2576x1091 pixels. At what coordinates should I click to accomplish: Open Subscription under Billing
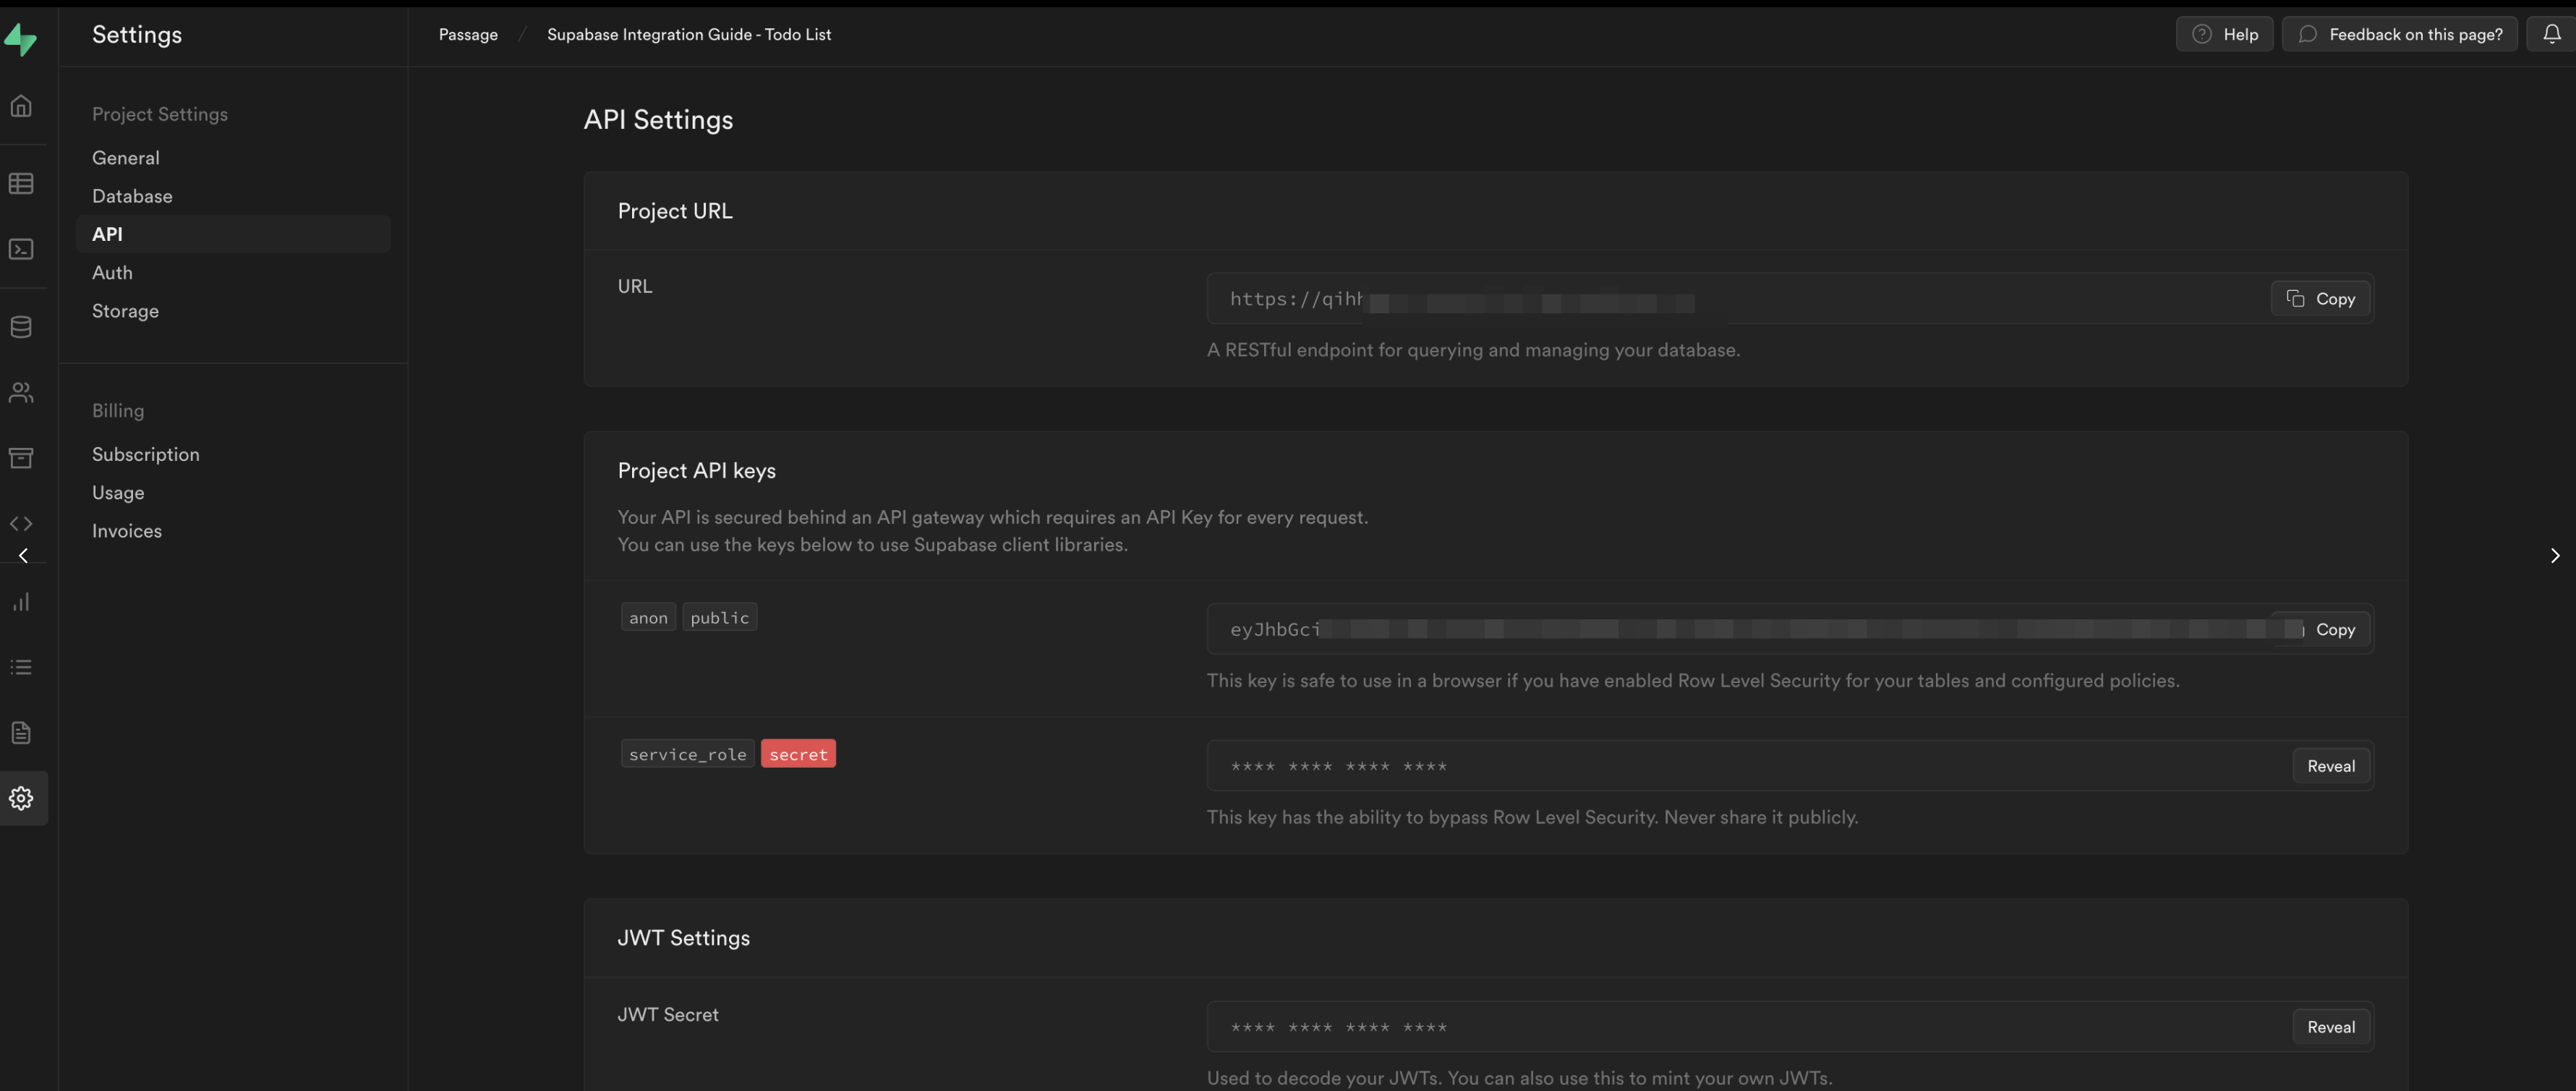click(x=146, y=455)
